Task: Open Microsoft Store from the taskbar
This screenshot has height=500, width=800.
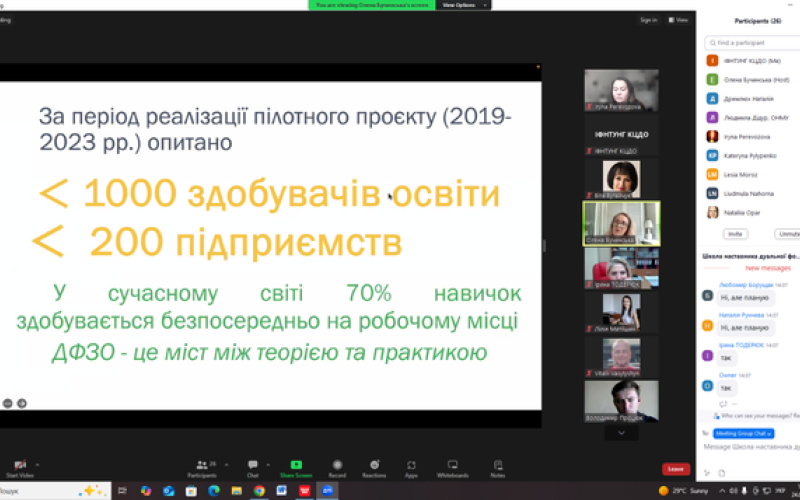Action: [191, 491]
